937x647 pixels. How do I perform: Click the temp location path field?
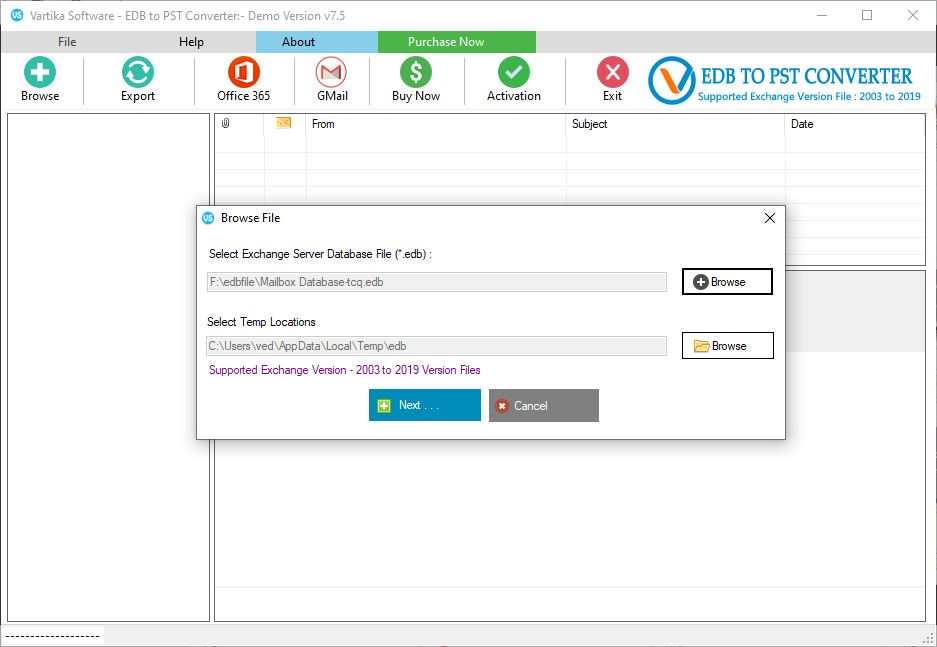click(x=437, y=346)
